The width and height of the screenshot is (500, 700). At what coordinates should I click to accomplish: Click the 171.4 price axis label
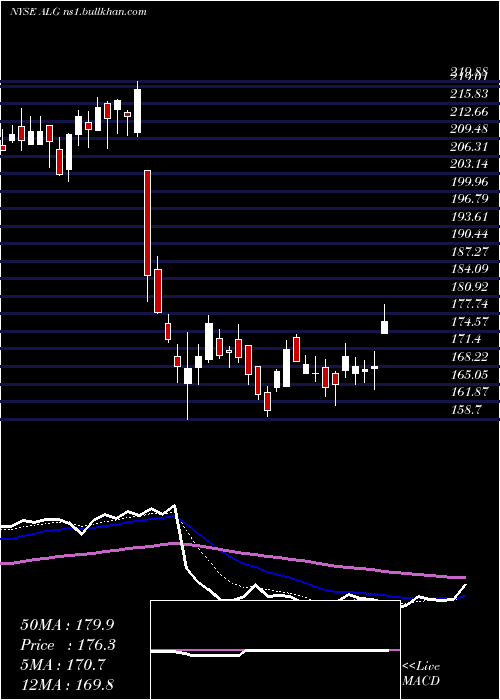coord(466,339)
